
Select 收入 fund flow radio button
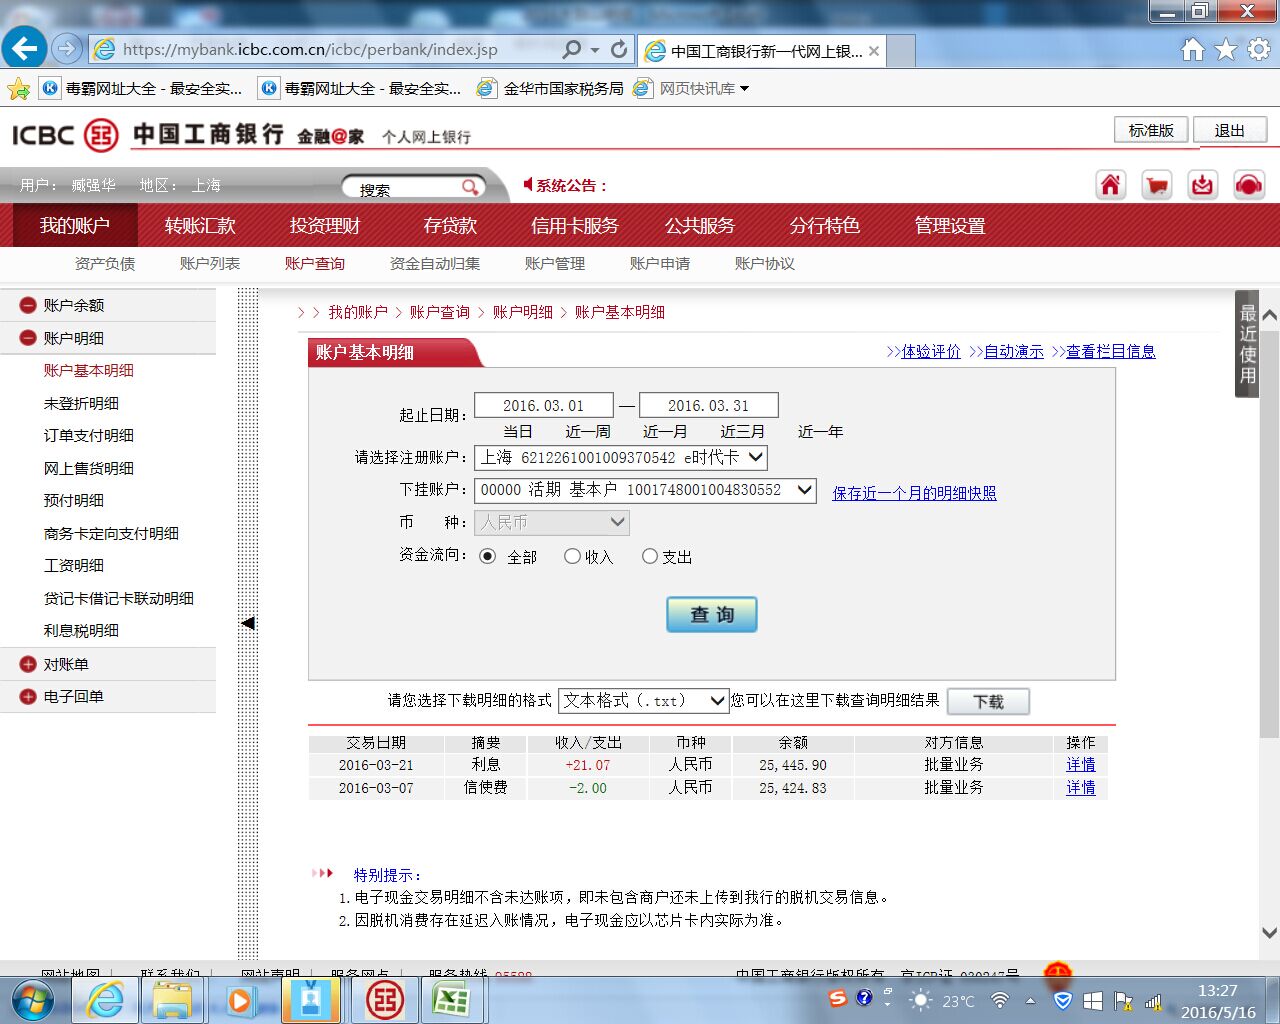click(572, 556)
